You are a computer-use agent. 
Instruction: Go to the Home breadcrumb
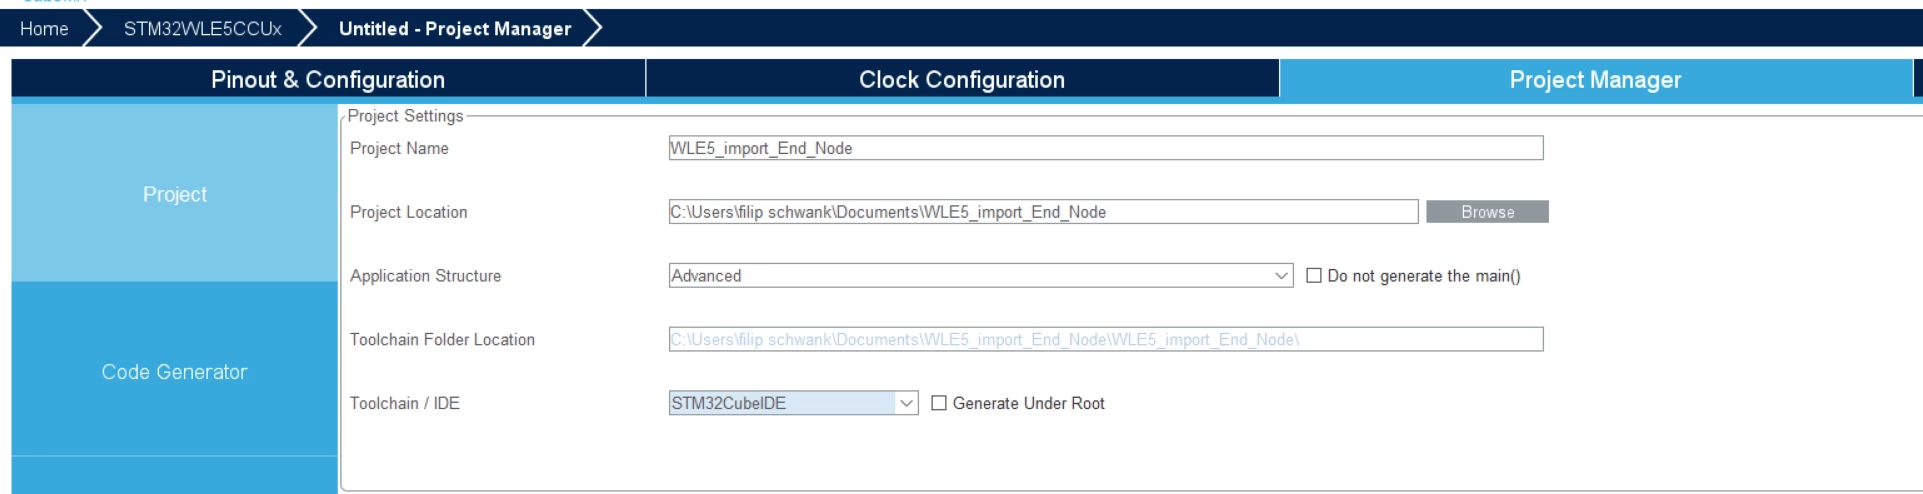point(44,29)
